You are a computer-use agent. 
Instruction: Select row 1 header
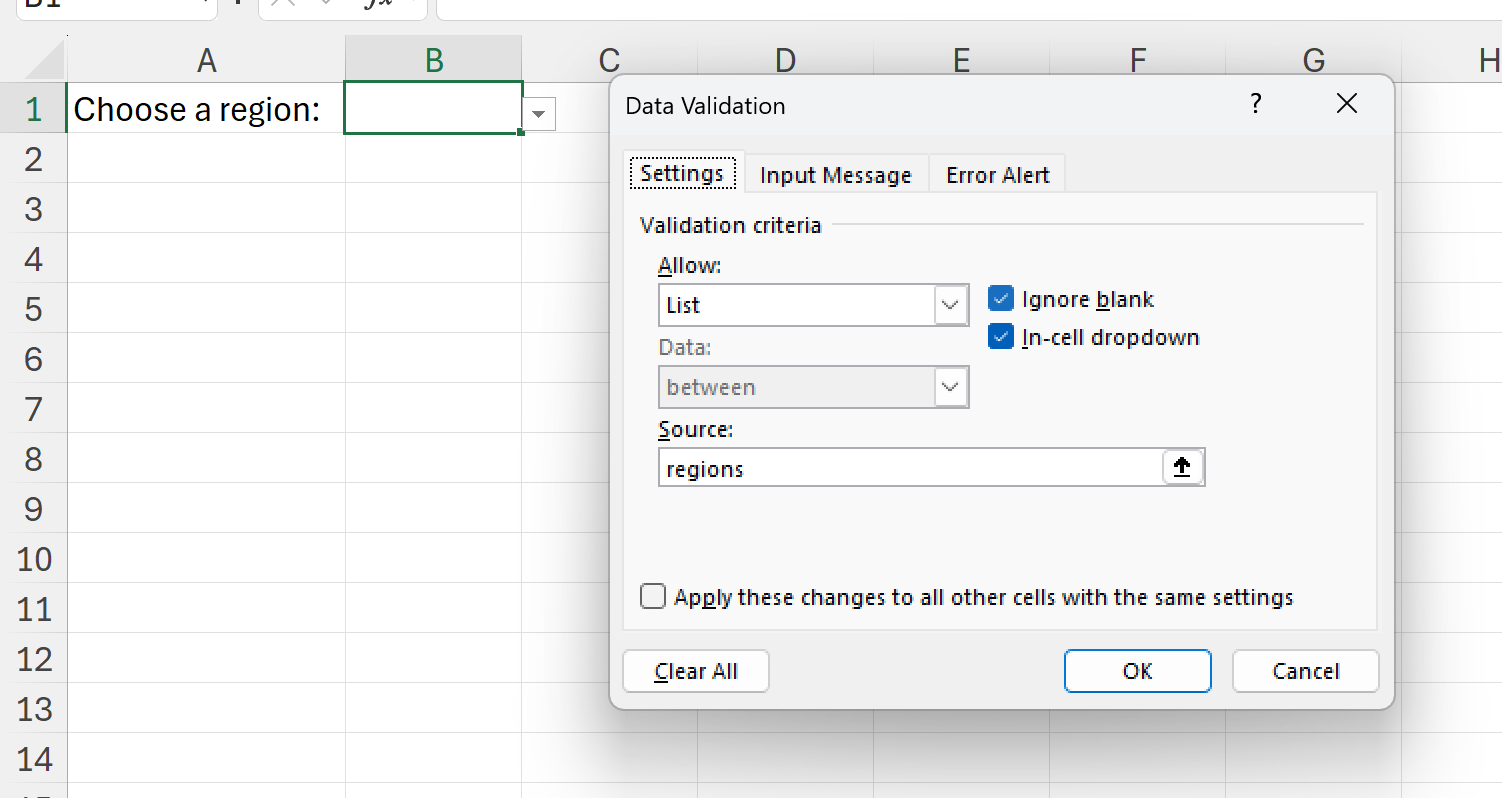[x=34, y=109]
